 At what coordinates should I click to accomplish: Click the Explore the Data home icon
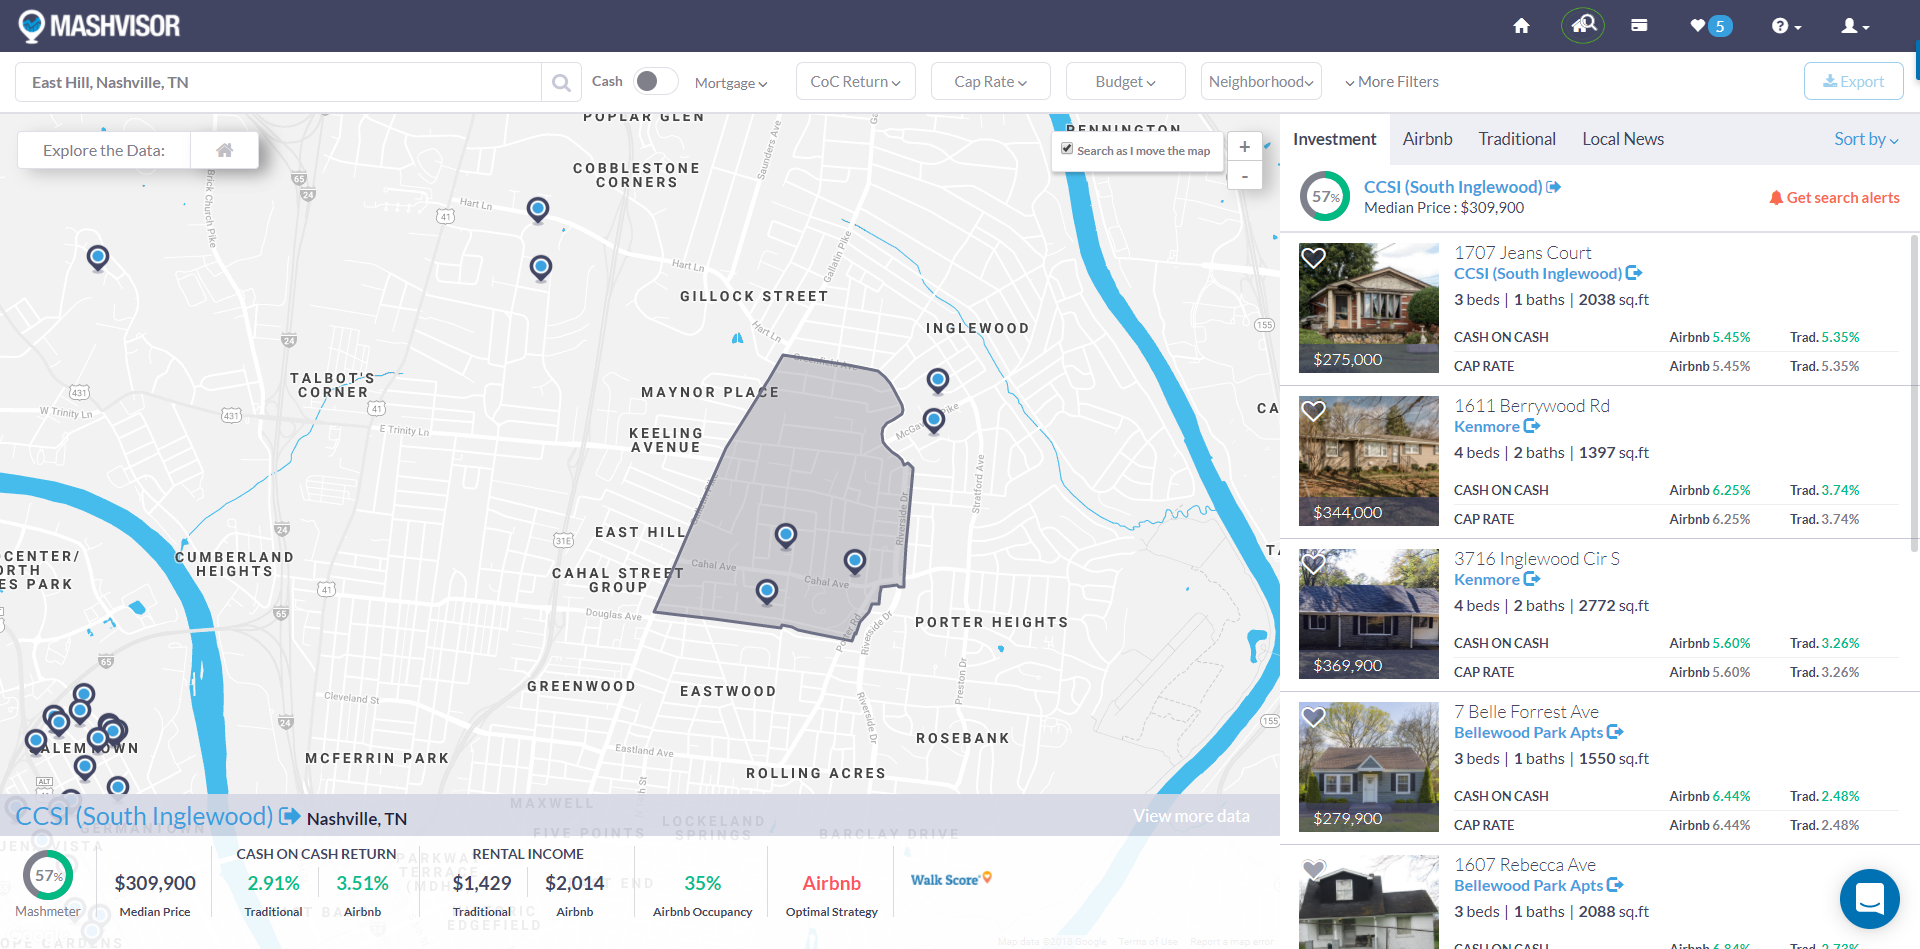[x=225, y=150]
